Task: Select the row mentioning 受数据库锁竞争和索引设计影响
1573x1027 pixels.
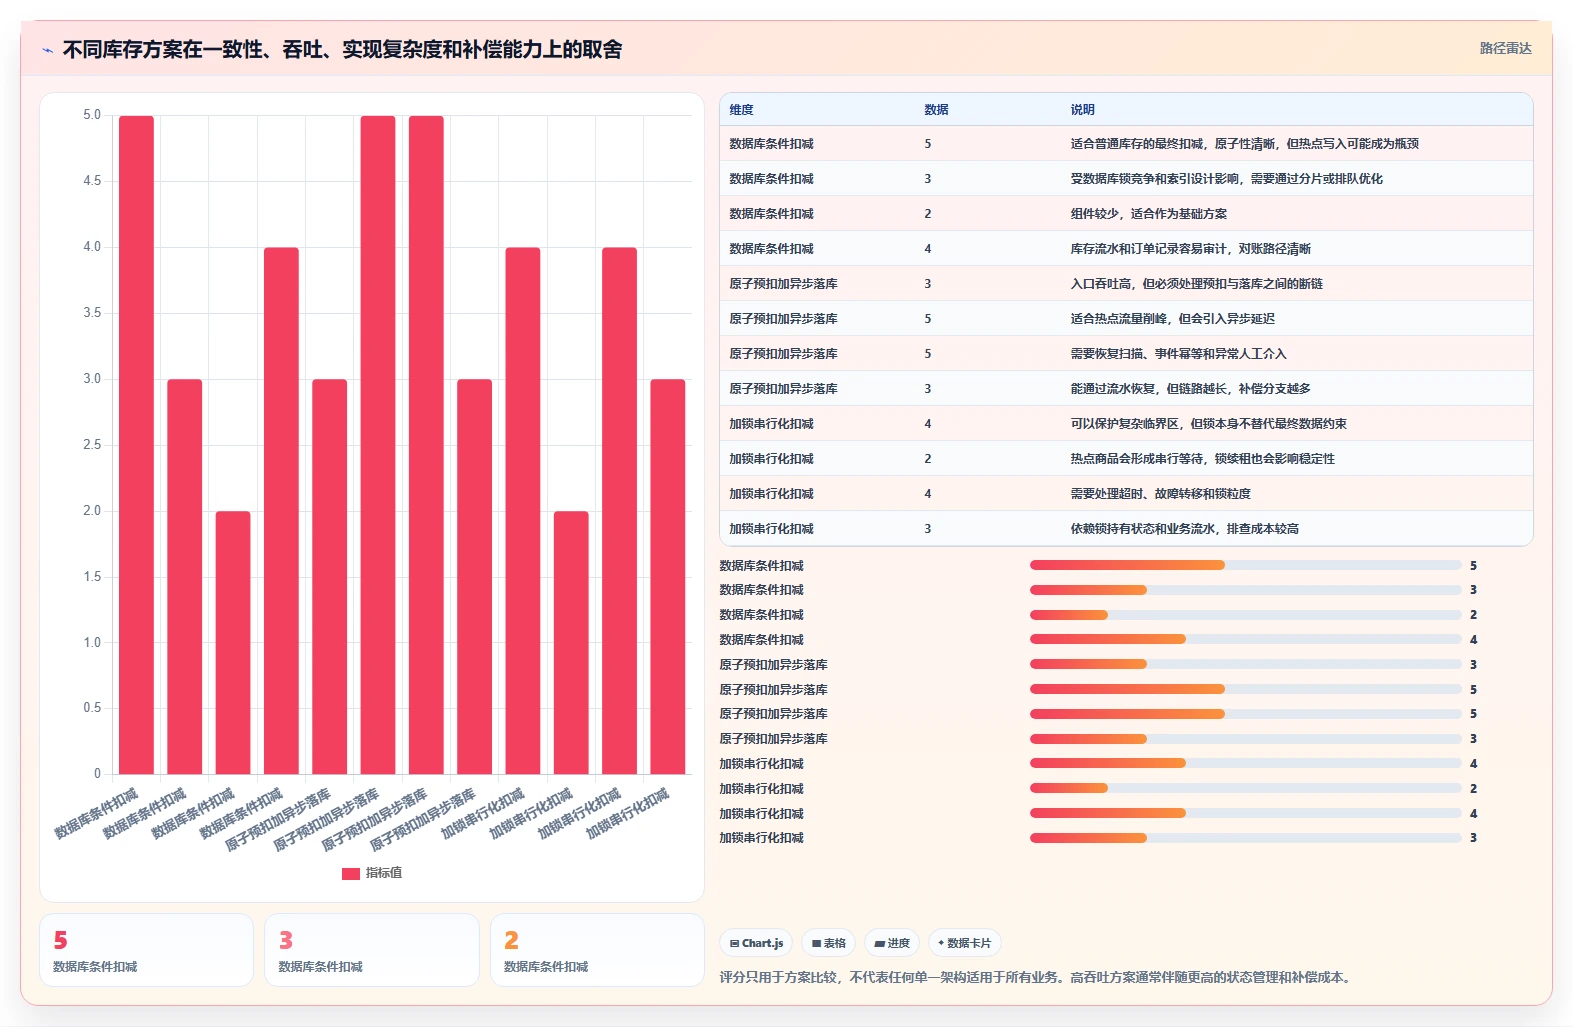Action: pyautogui.click(x=1126, y=179)
